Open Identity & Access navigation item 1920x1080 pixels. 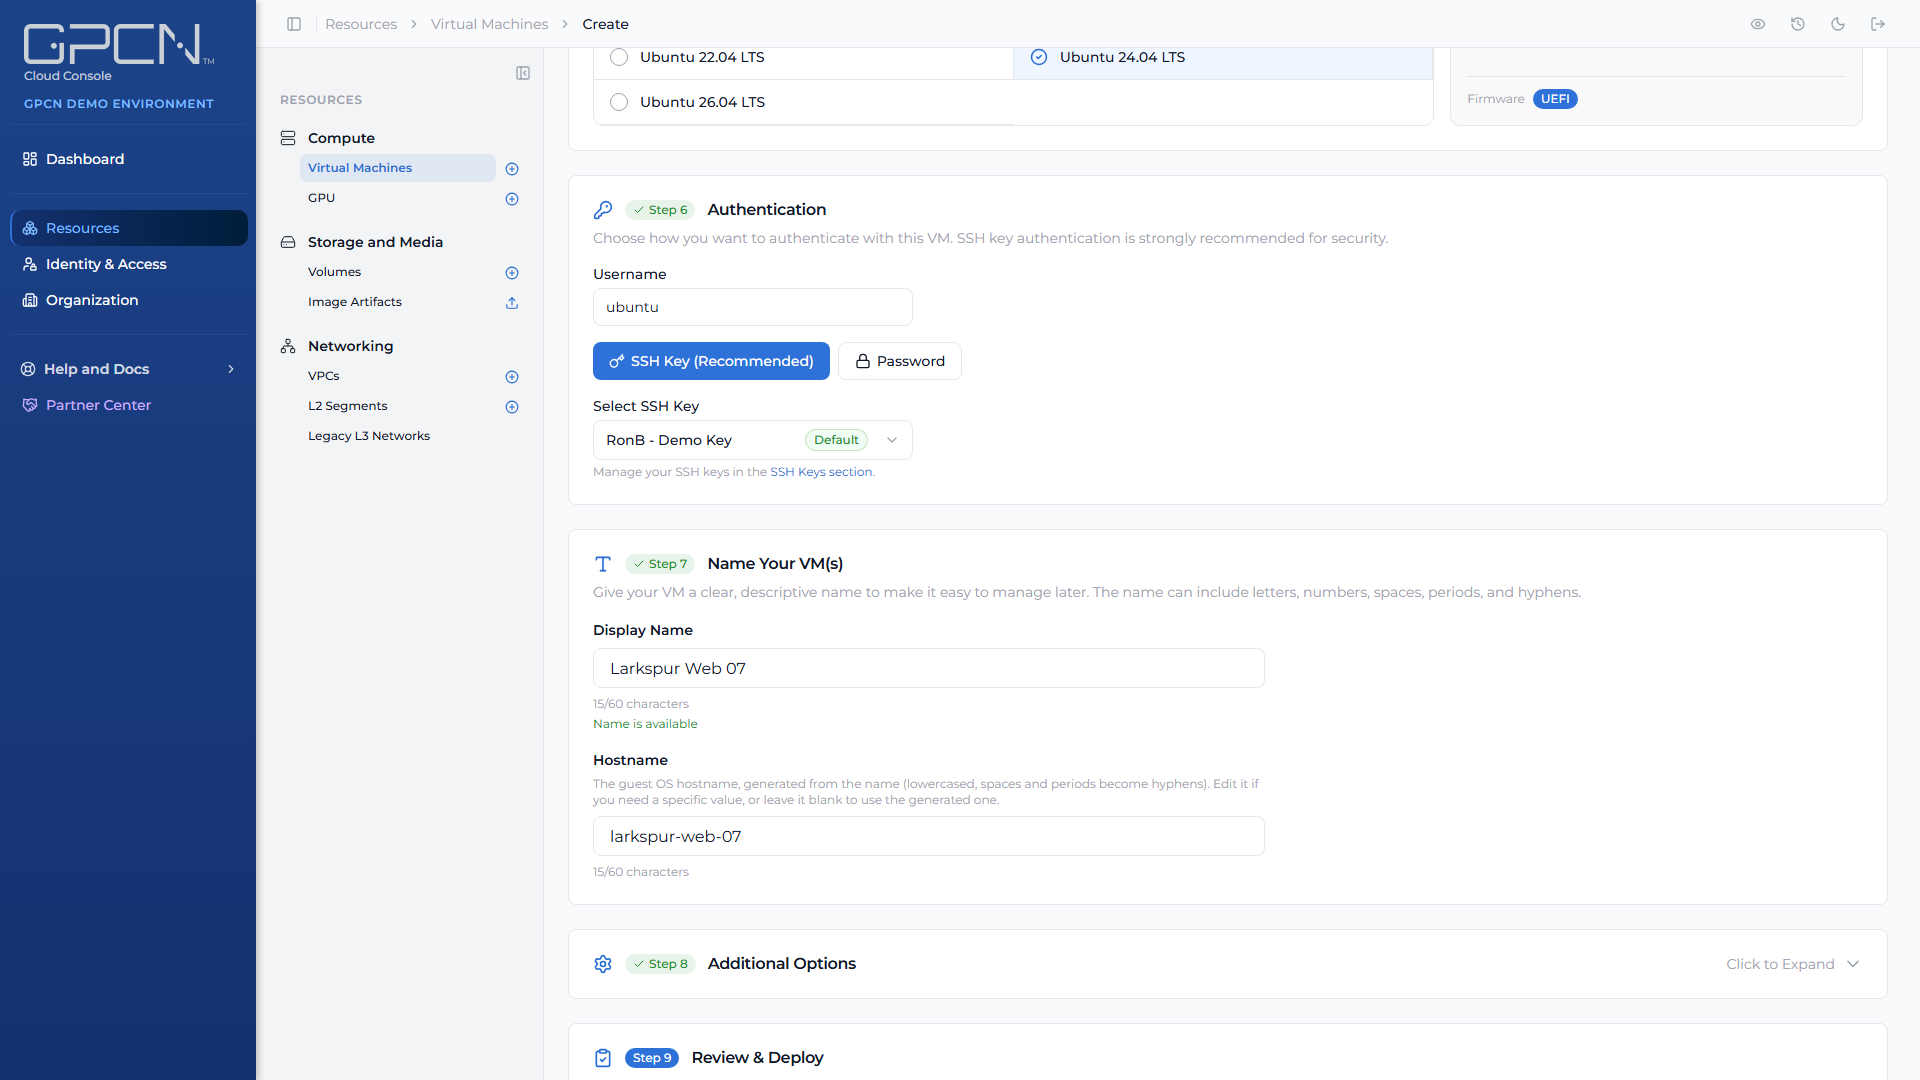tap(129, 264)
